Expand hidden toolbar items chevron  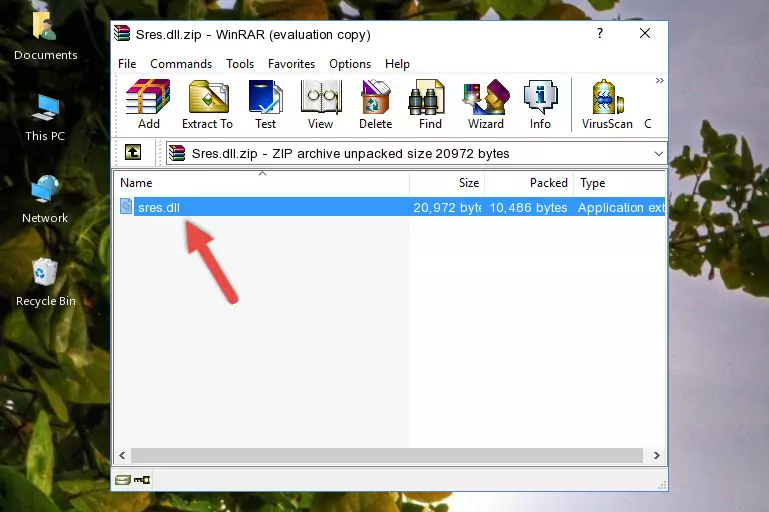660,80
